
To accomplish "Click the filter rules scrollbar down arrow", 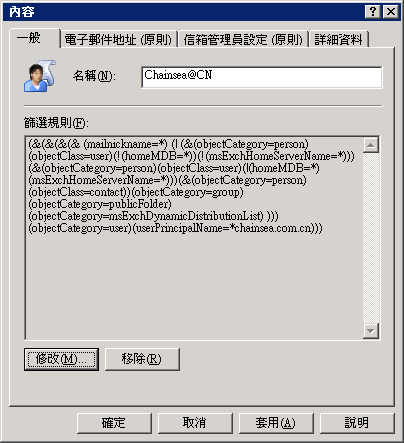I will [371, 331].
